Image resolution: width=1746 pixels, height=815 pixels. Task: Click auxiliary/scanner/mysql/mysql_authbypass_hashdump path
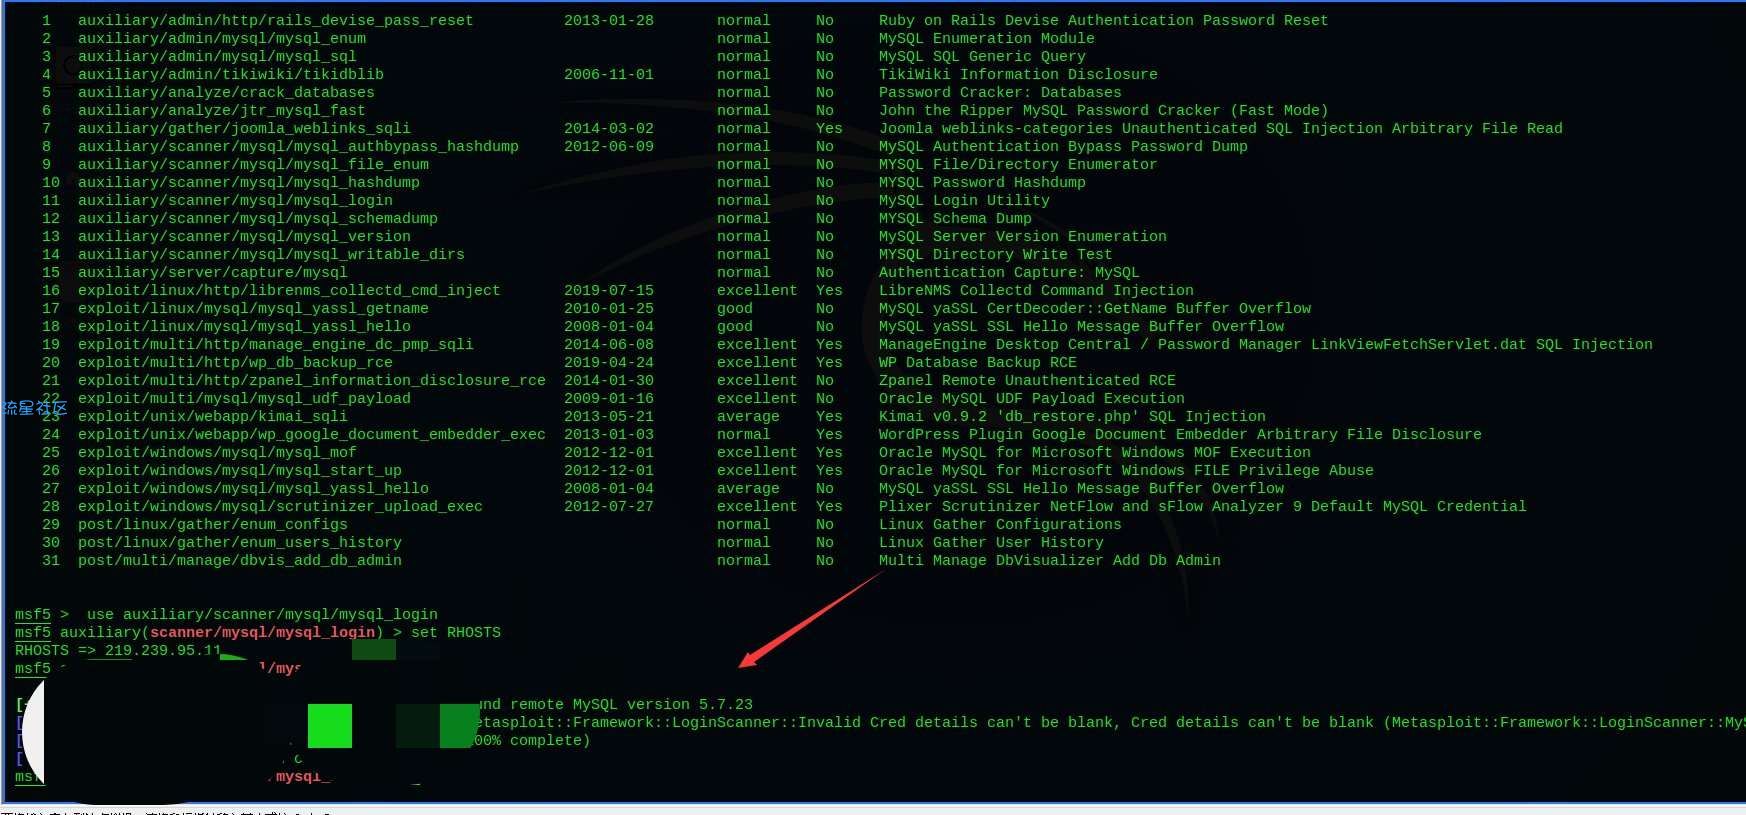298,146
